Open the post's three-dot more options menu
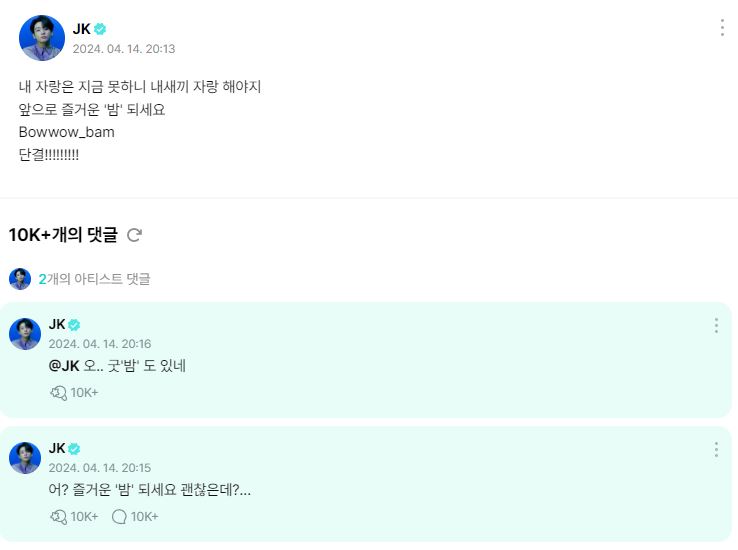 coord(721,28)
